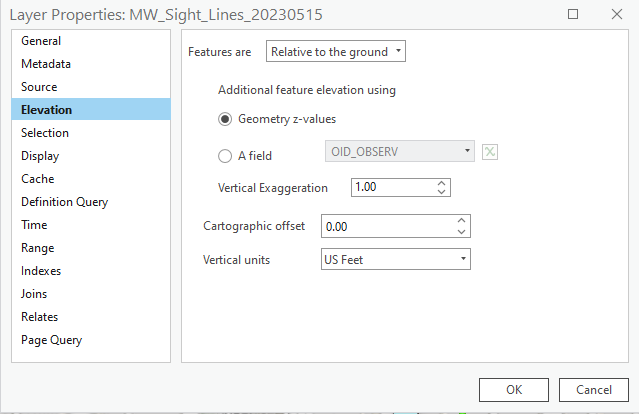This screenshot has height=414, width=639.
Task: Click the Cartographic offset input field
Action: 385,226
